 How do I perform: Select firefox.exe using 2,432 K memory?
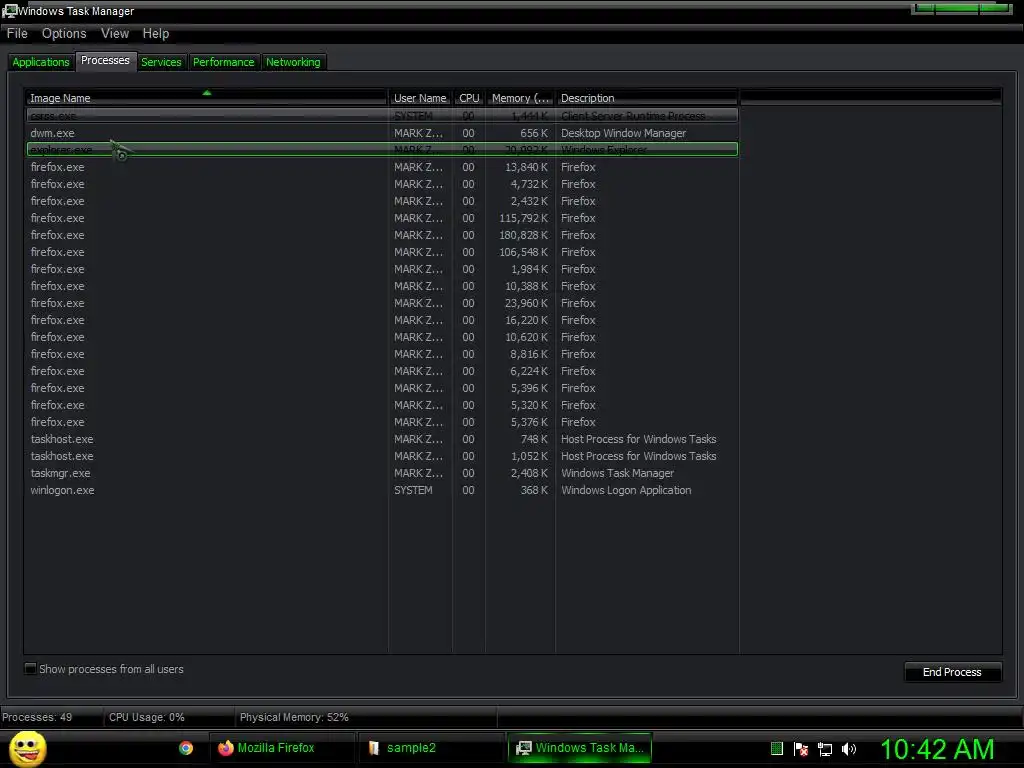pos(382,201)
